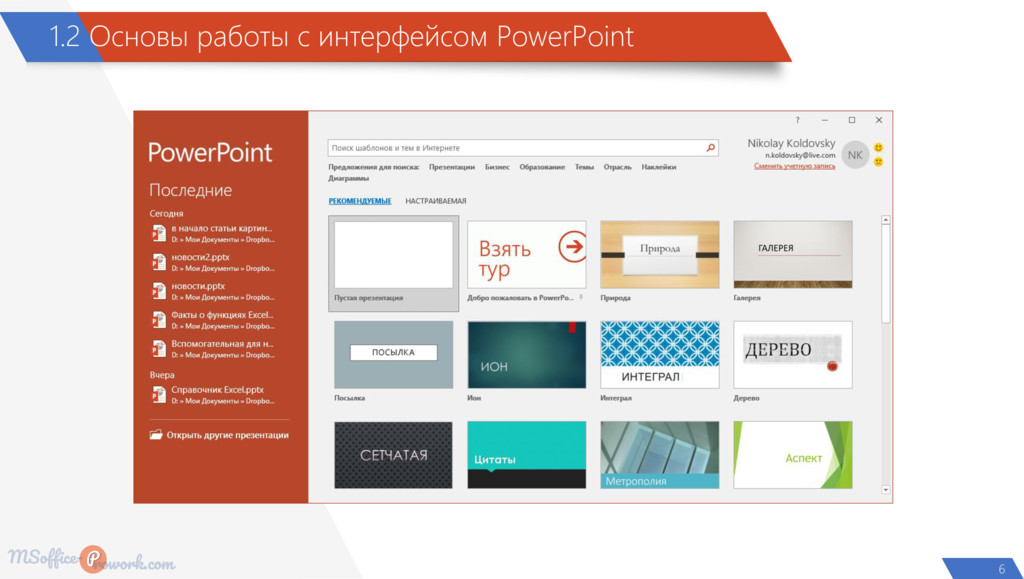Click the Презентации search suggestion

click(x=452, y=167)
